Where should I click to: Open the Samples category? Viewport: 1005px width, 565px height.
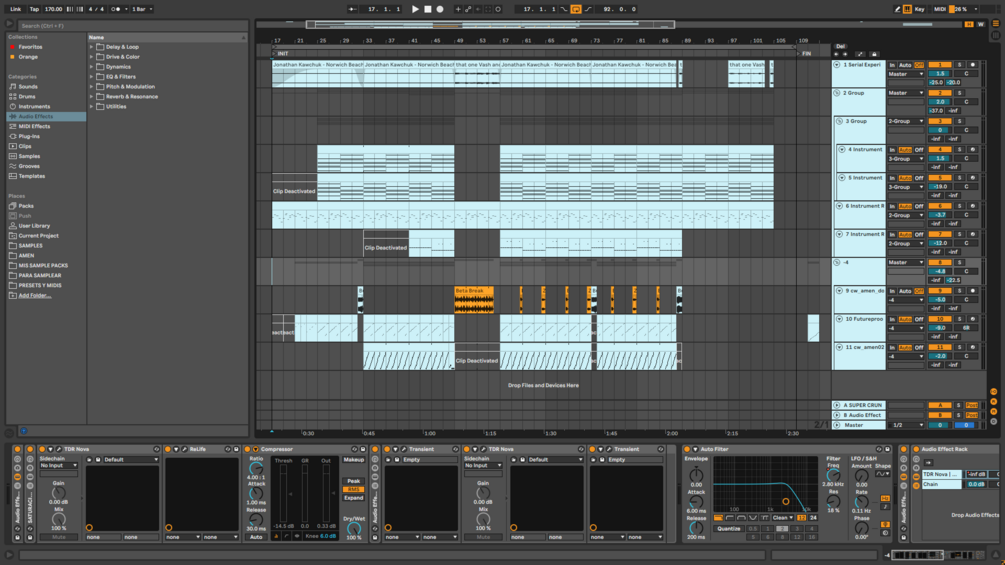click(x=29, y=156)
